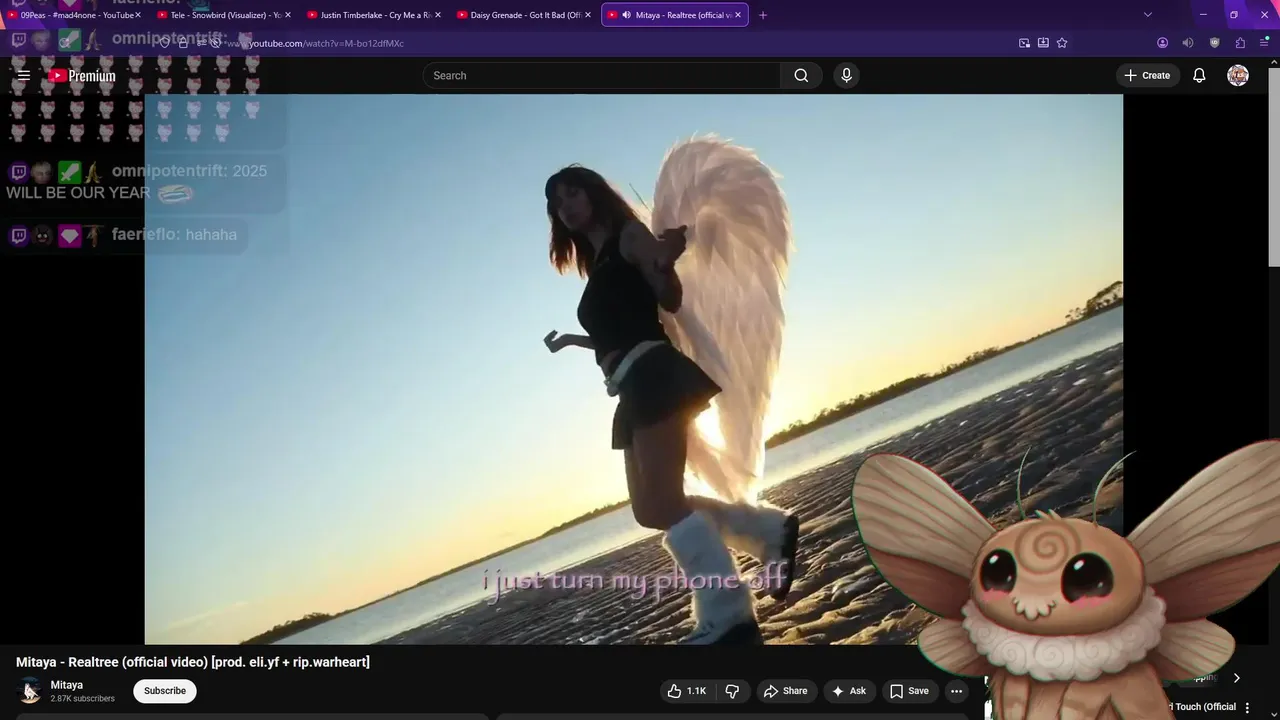Screen dimensions: 1280x720
Task: Save the video to a playlist
Action: pos(909,691)
